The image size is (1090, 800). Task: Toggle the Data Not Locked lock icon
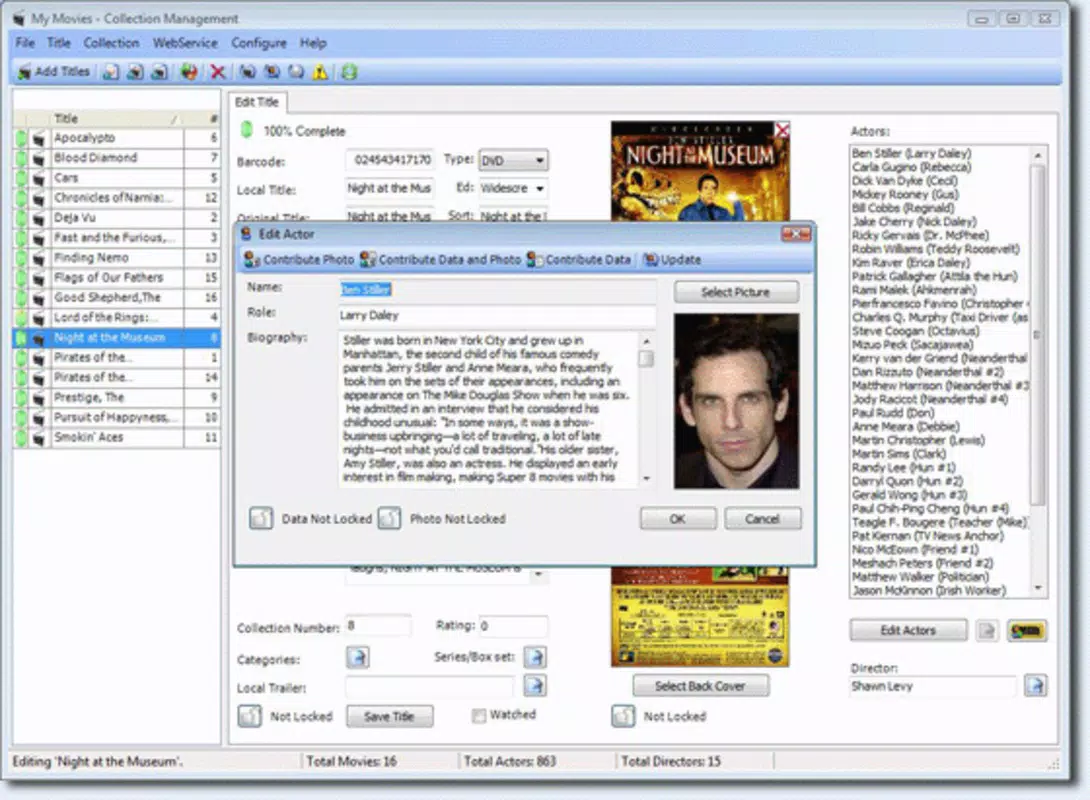click(x=261, y=519)
